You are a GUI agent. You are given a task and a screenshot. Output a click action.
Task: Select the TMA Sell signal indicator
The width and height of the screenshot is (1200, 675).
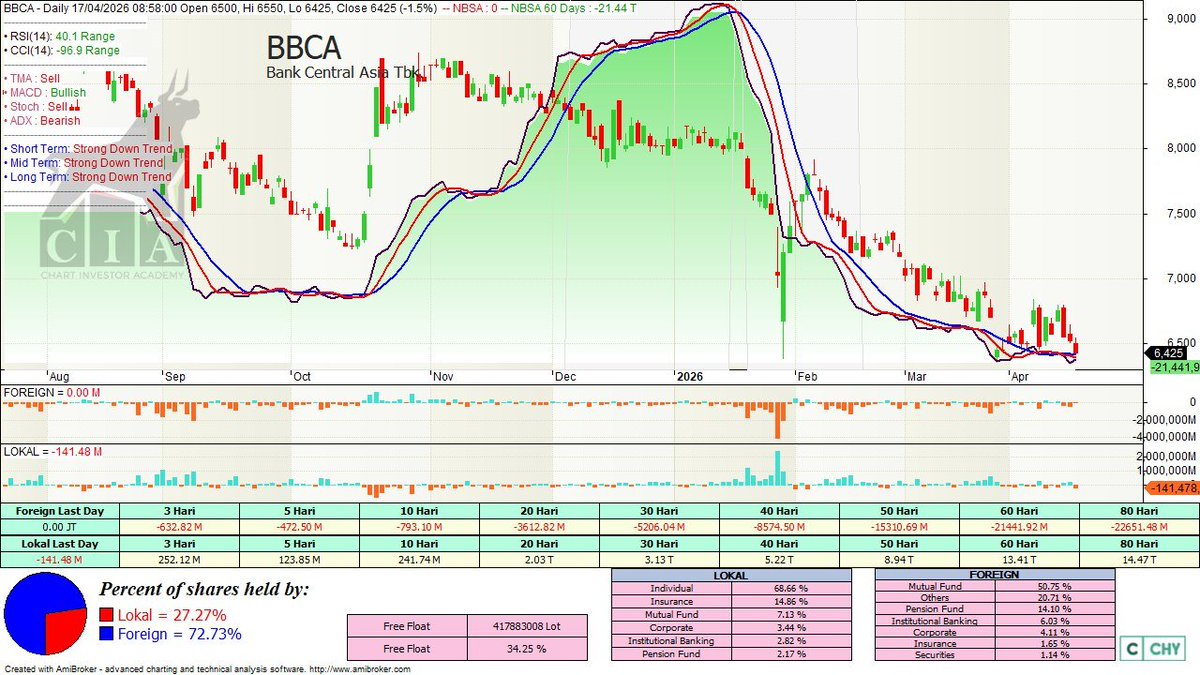point(35,76)
